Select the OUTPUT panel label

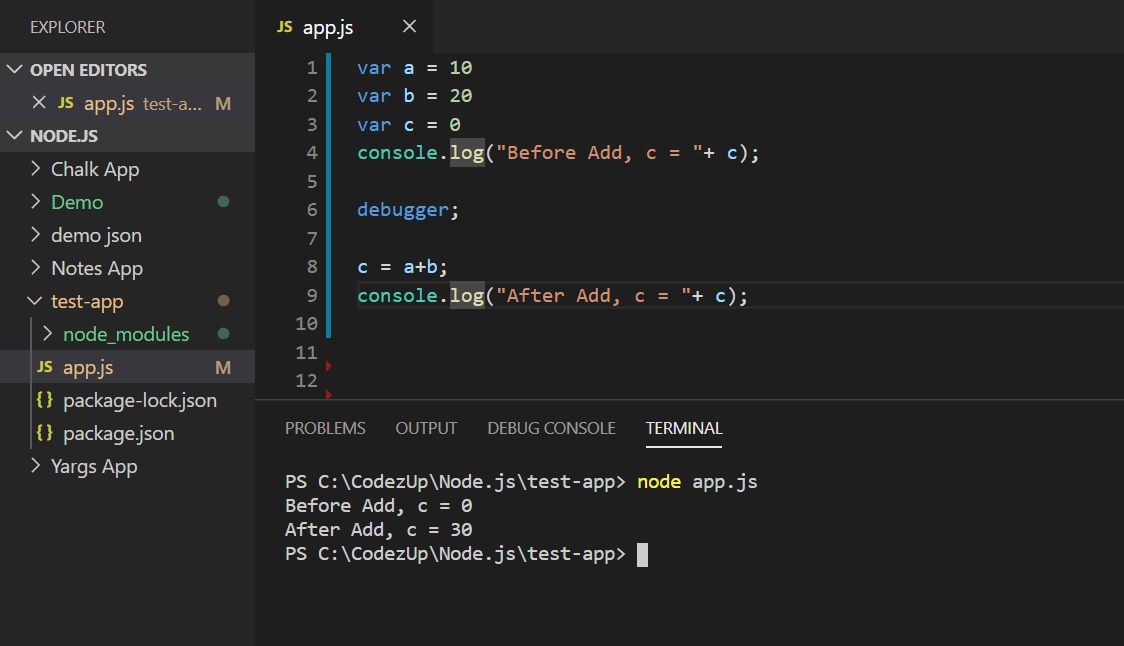[426, 427]
